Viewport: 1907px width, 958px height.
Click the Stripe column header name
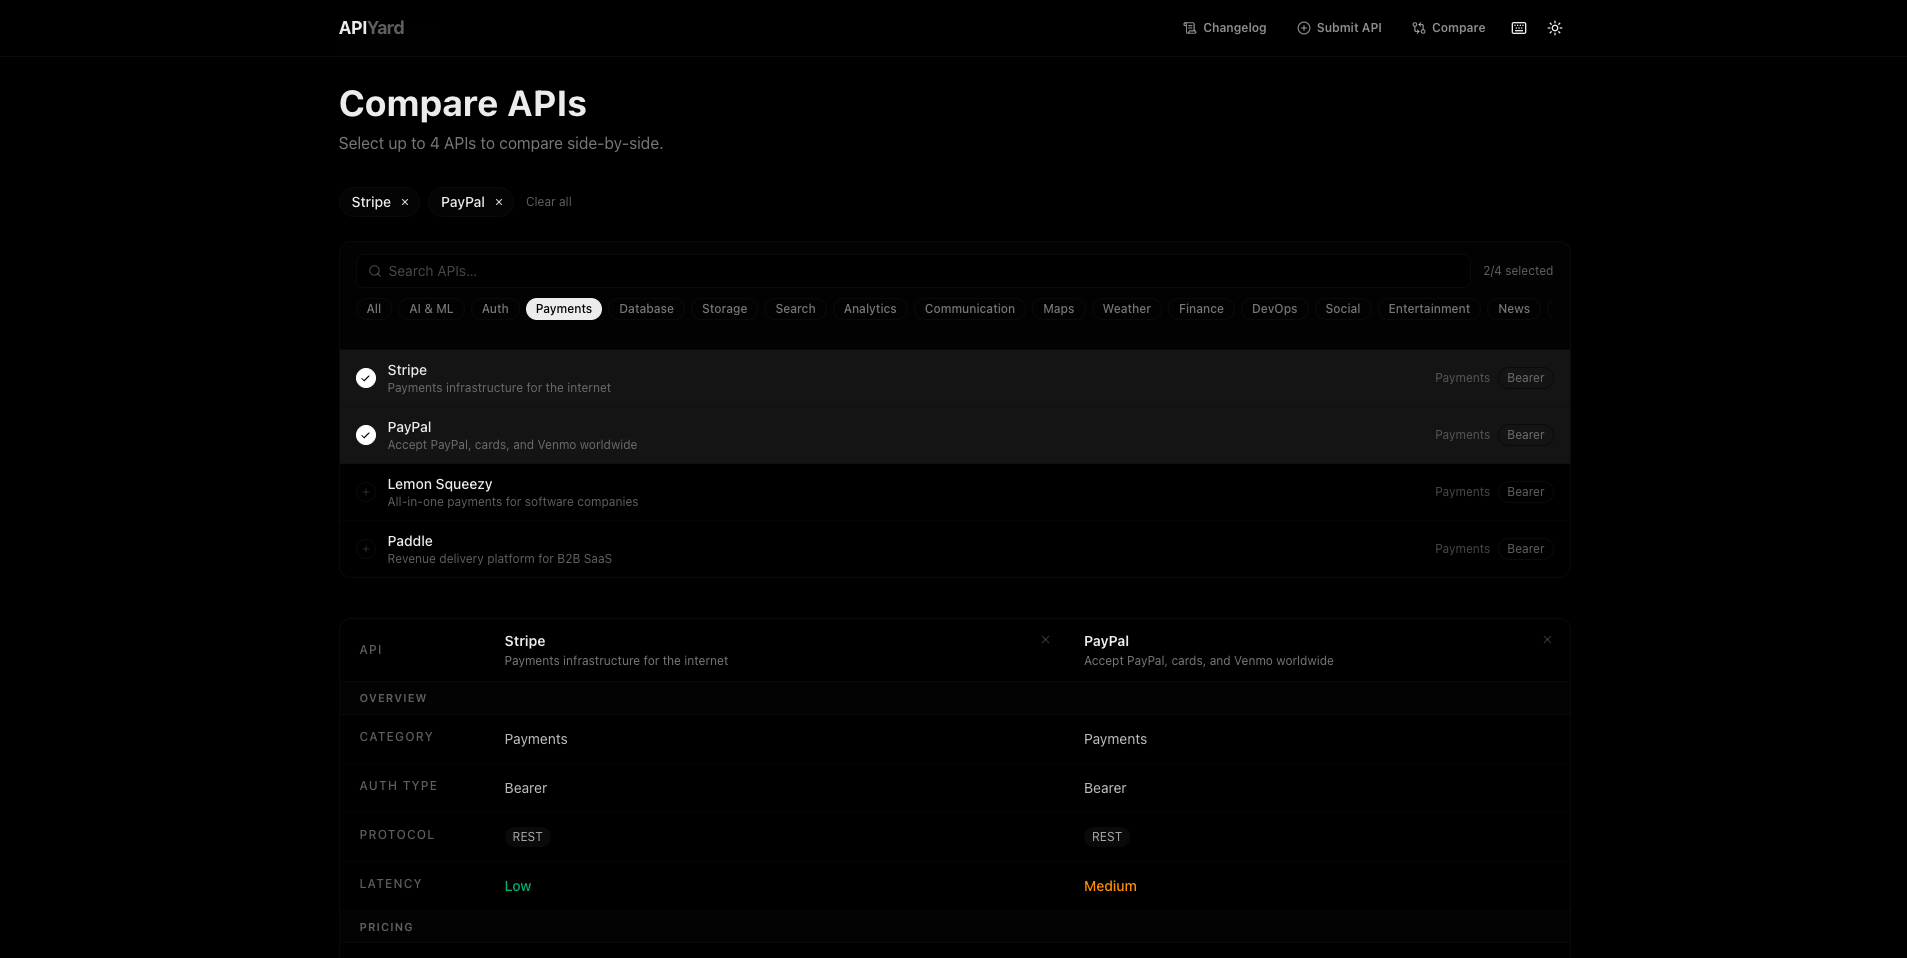525,641
